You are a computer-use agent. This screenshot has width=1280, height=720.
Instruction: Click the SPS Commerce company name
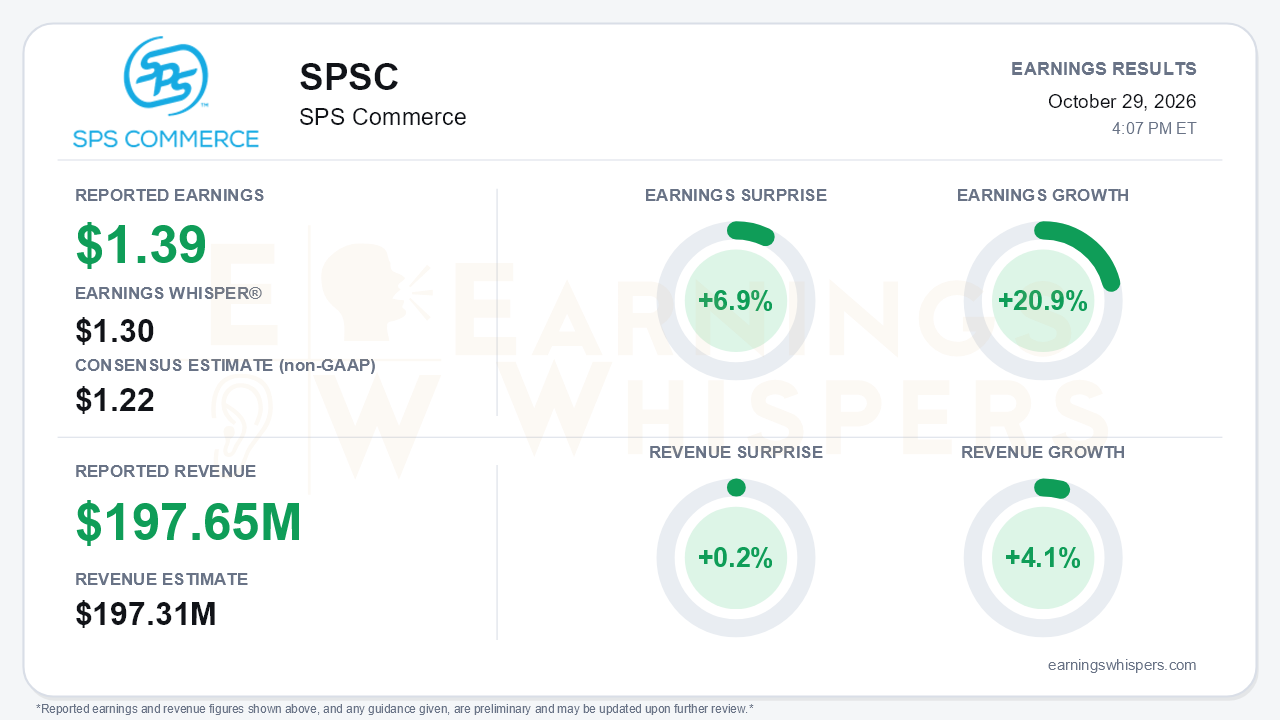(x=383, y=117)
